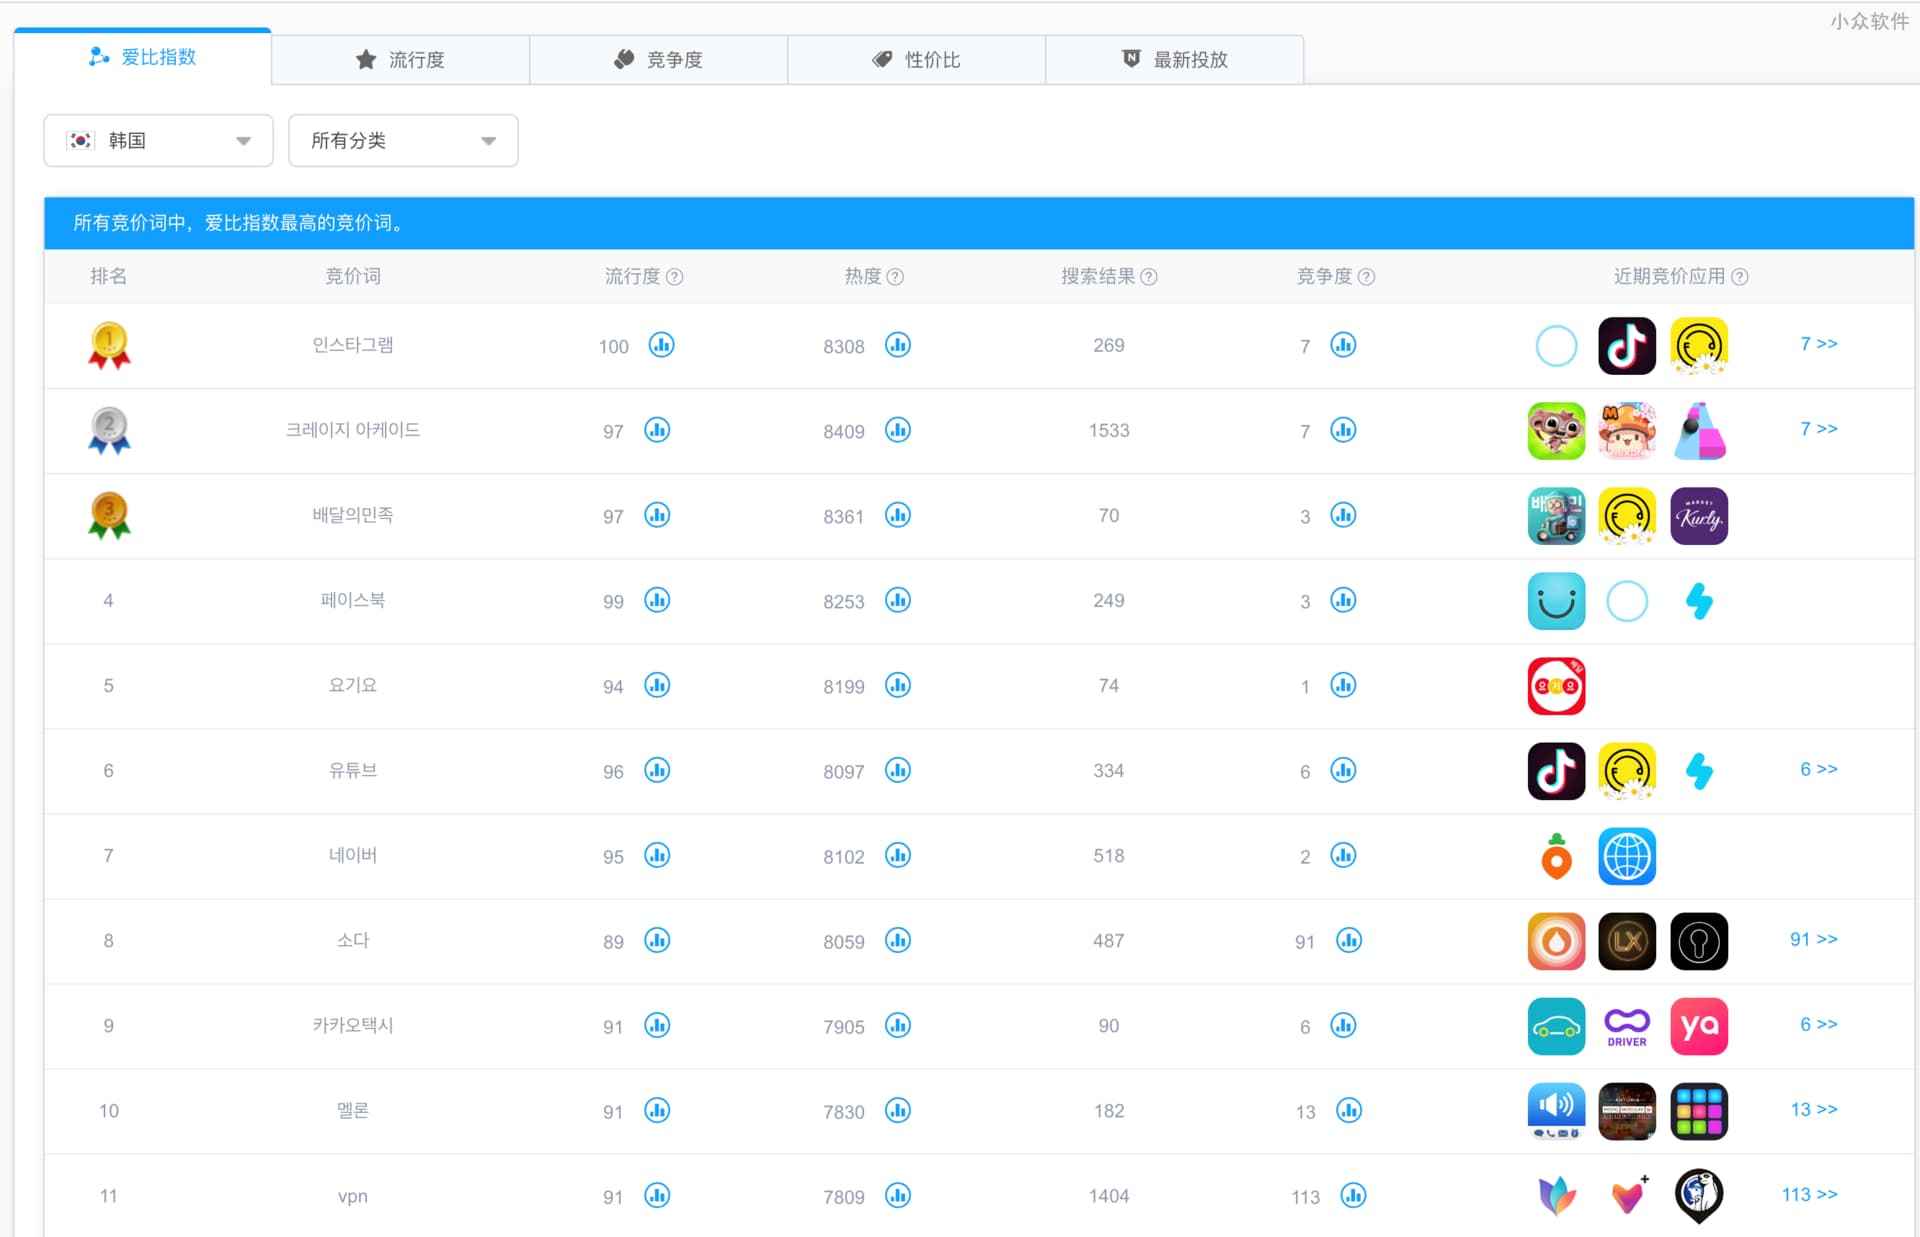Click the 竞争度 column help icon
The height and width of the screenshot is (1237, 1920).
1366,277
